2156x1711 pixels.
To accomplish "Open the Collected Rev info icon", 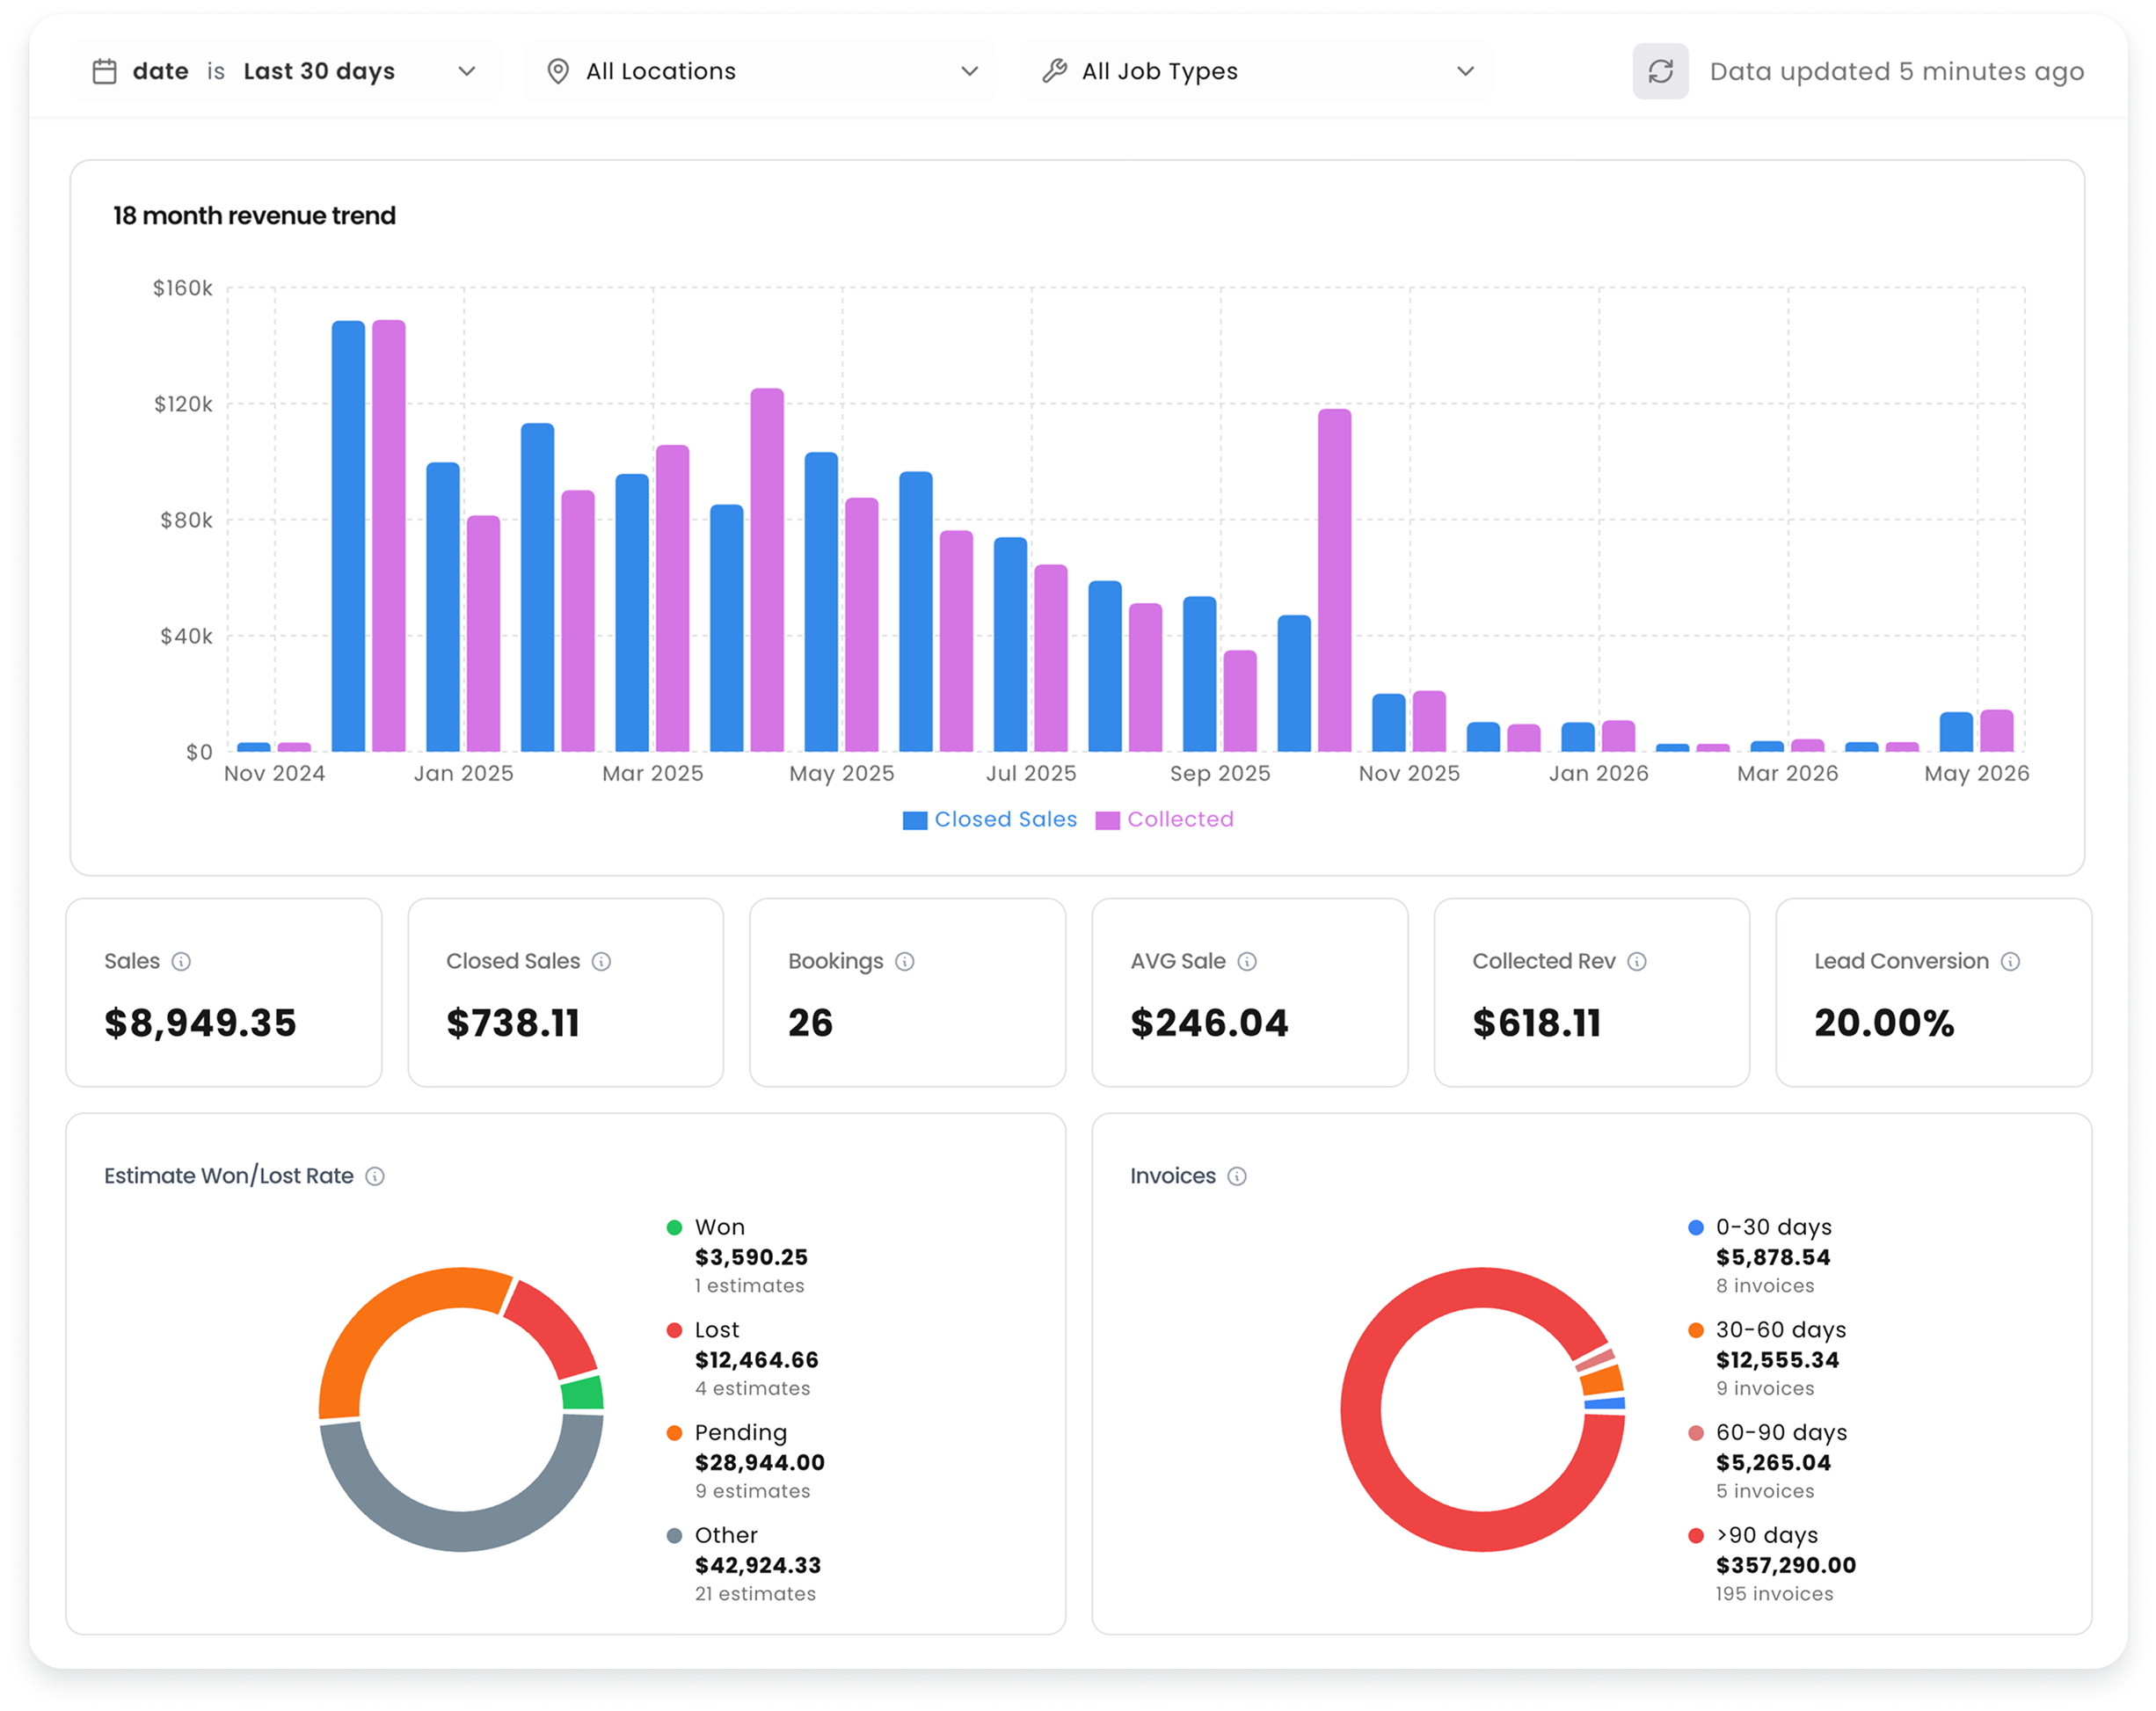I will point(1637,961).
